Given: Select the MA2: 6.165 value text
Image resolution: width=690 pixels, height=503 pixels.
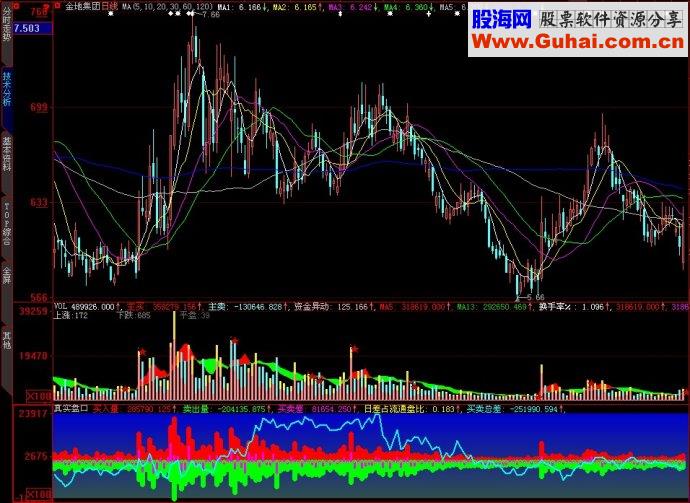Looking at the screenshot, I should 296,7.
